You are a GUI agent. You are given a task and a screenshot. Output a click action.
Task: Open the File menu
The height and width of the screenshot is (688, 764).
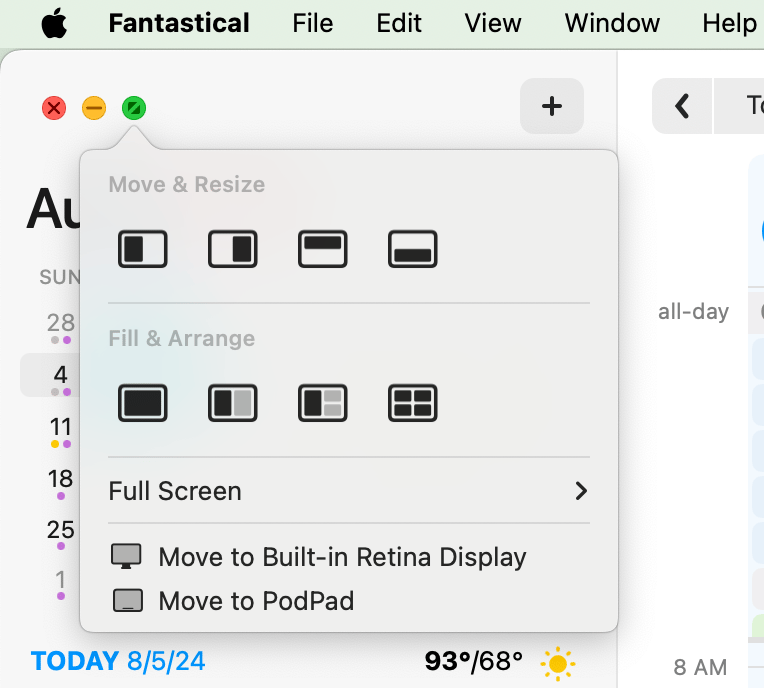coord(313,23)
